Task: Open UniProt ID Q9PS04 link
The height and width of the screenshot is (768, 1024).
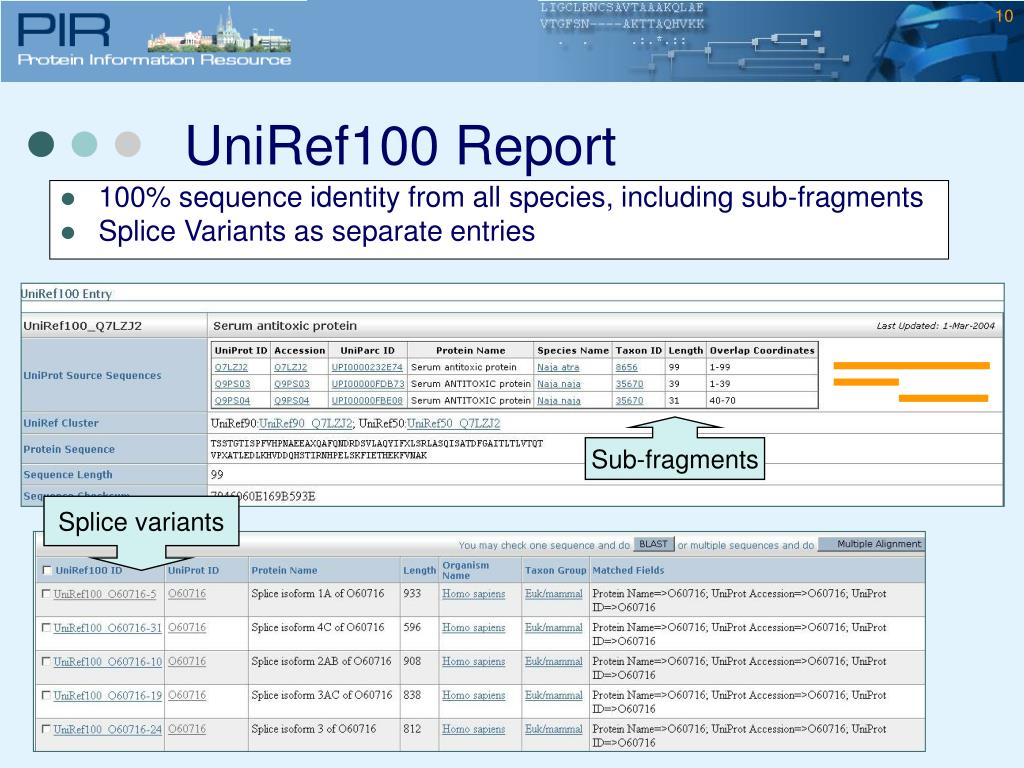Action: (232, 400)
